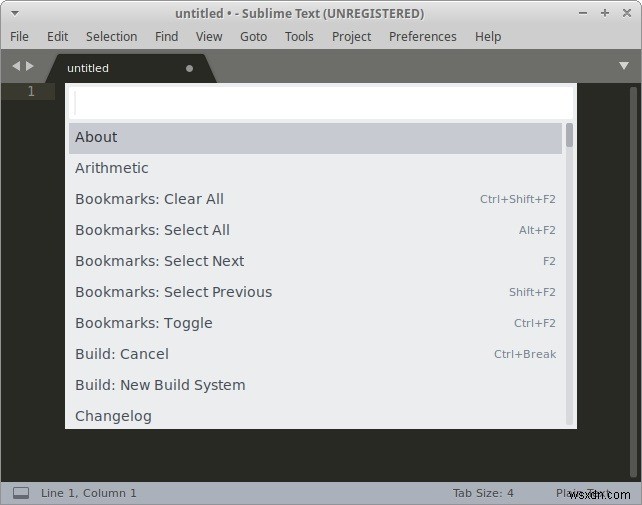Choose Arithmetic in the command palette
The image size is (642, 505).
click(x=315, y=168)
